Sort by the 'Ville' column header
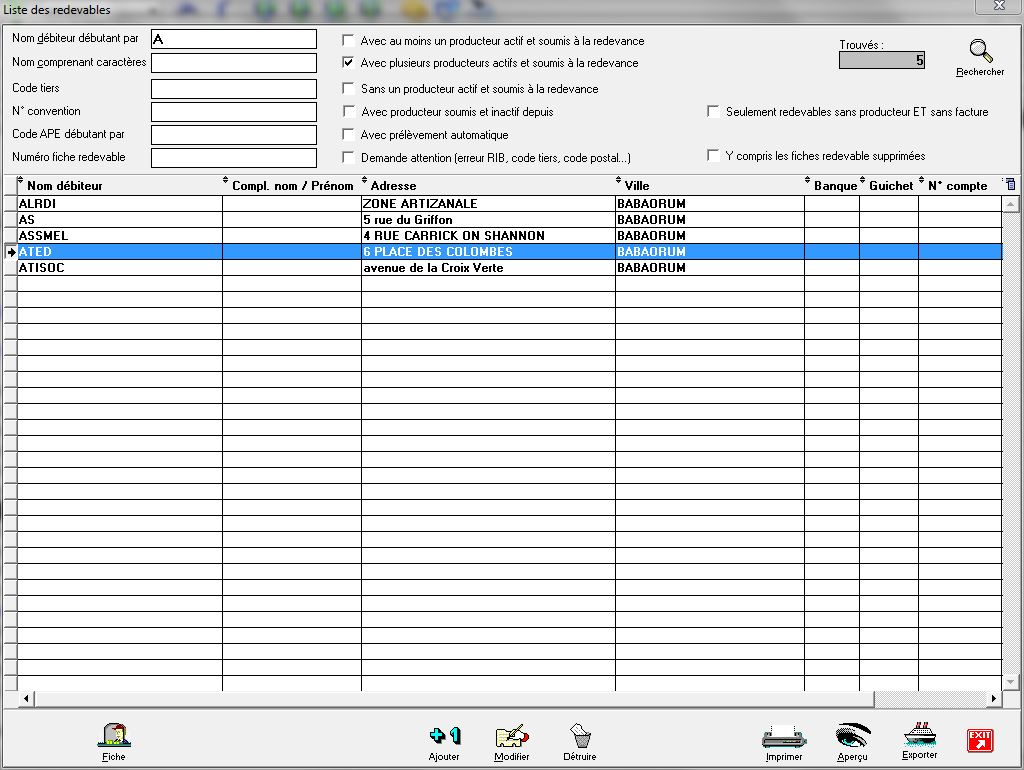This screenshot has height=770, width=1024. point(637,185)
